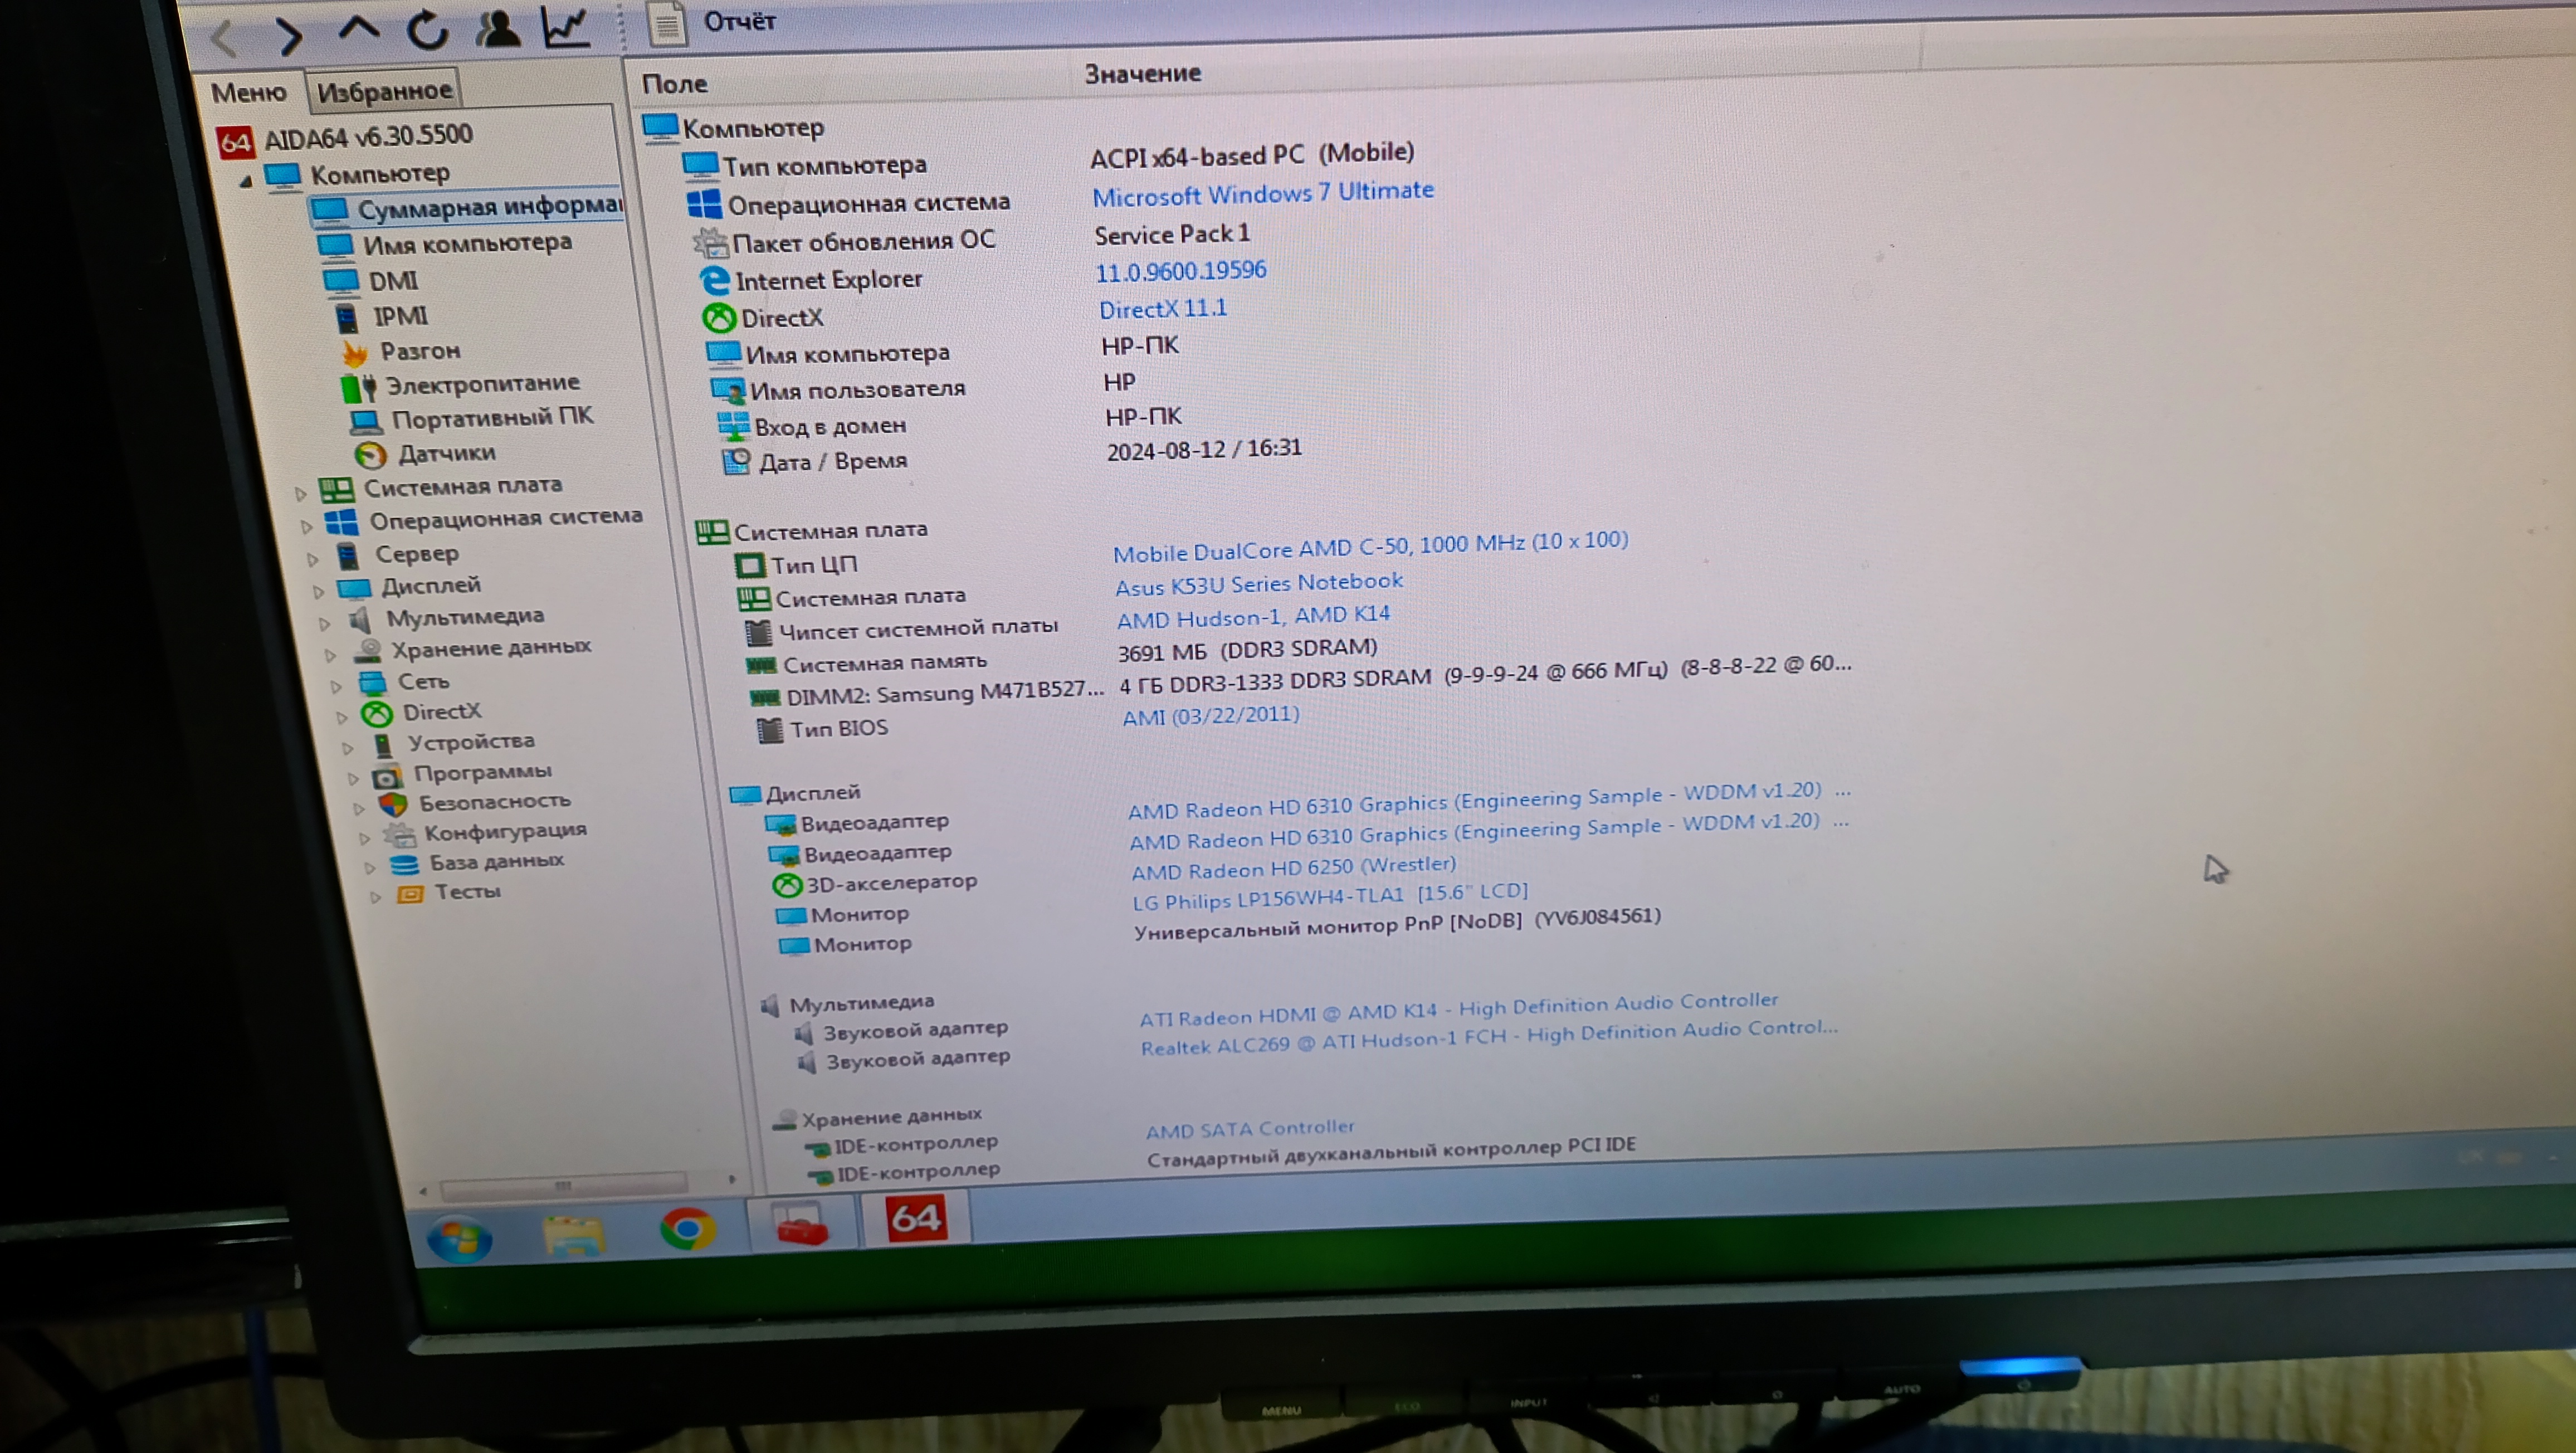Viewport: 2576px width, 1453px height.
Task: Open Google Chrome from the taskbar
Action: coord(688,1229)
